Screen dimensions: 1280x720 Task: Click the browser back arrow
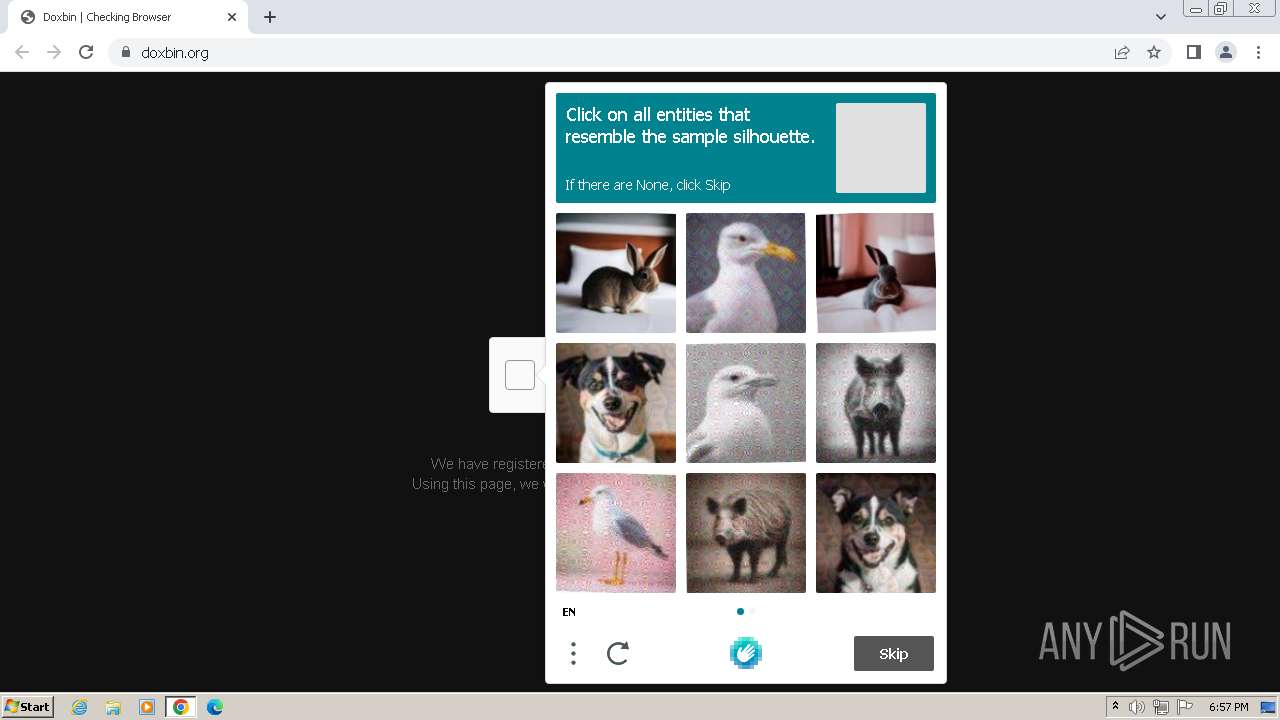tap(22, 52)
